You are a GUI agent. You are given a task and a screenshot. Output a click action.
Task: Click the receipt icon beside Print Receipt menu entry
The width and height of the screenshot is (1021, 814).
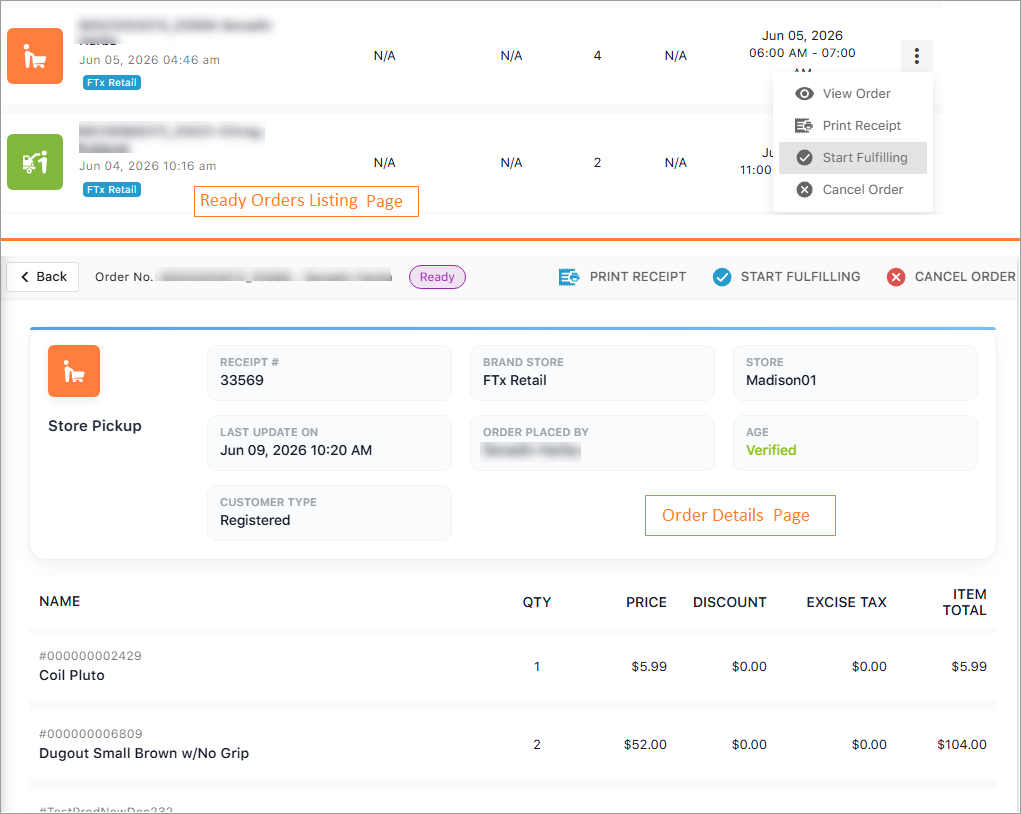(x=804, y=126)
